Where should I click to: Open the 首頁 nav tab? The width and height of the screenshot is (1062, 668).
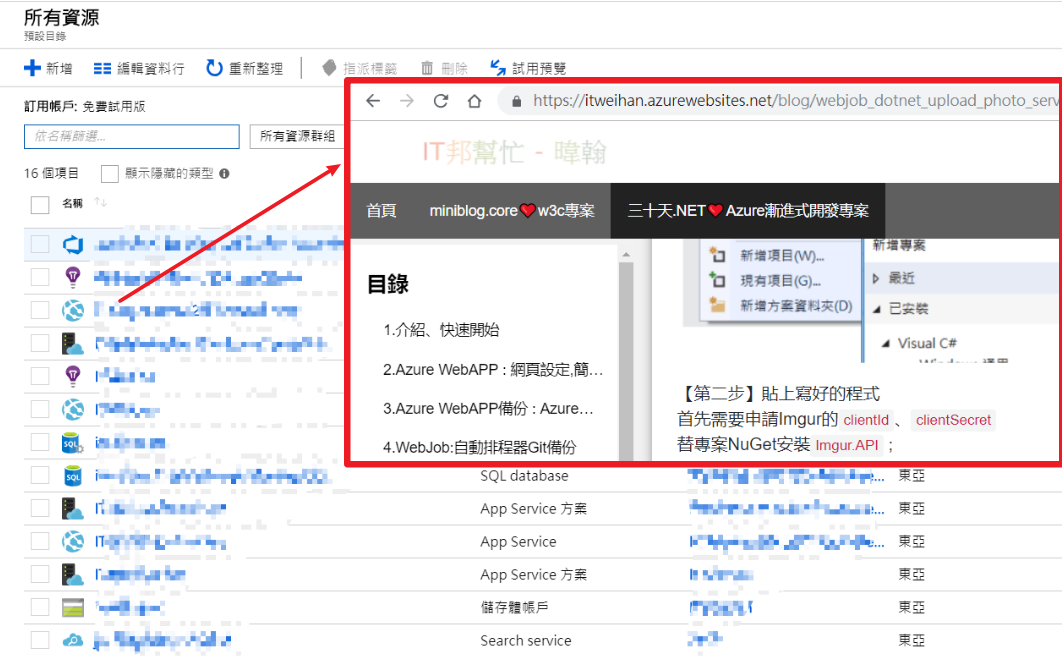click(x=381, y=211)
